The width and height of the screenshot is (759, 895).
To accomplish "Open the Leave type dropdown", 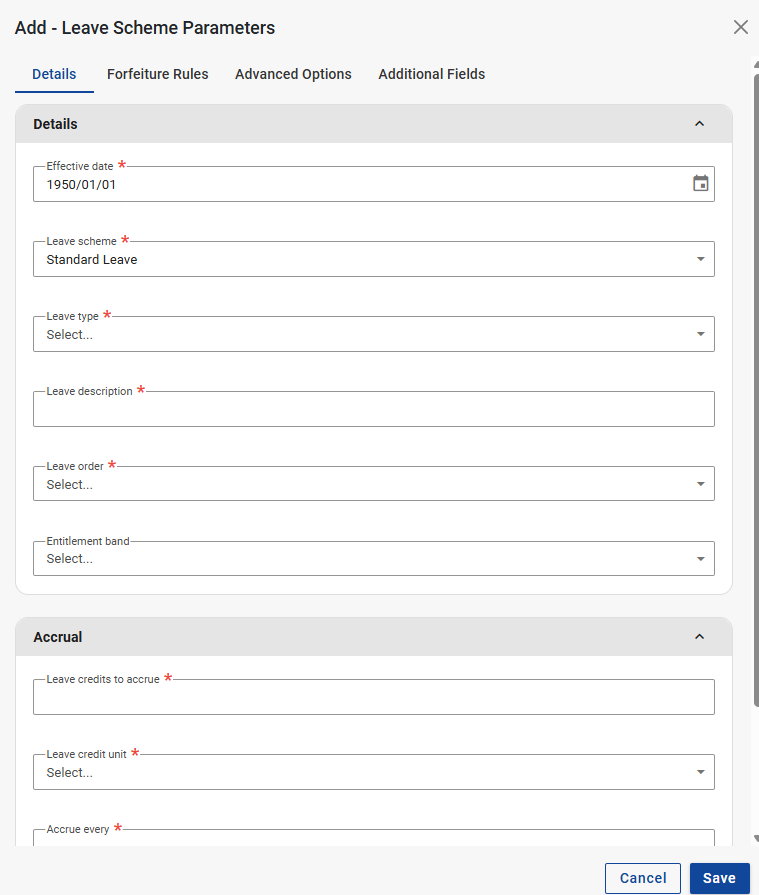I will click(x=373, y=334).
